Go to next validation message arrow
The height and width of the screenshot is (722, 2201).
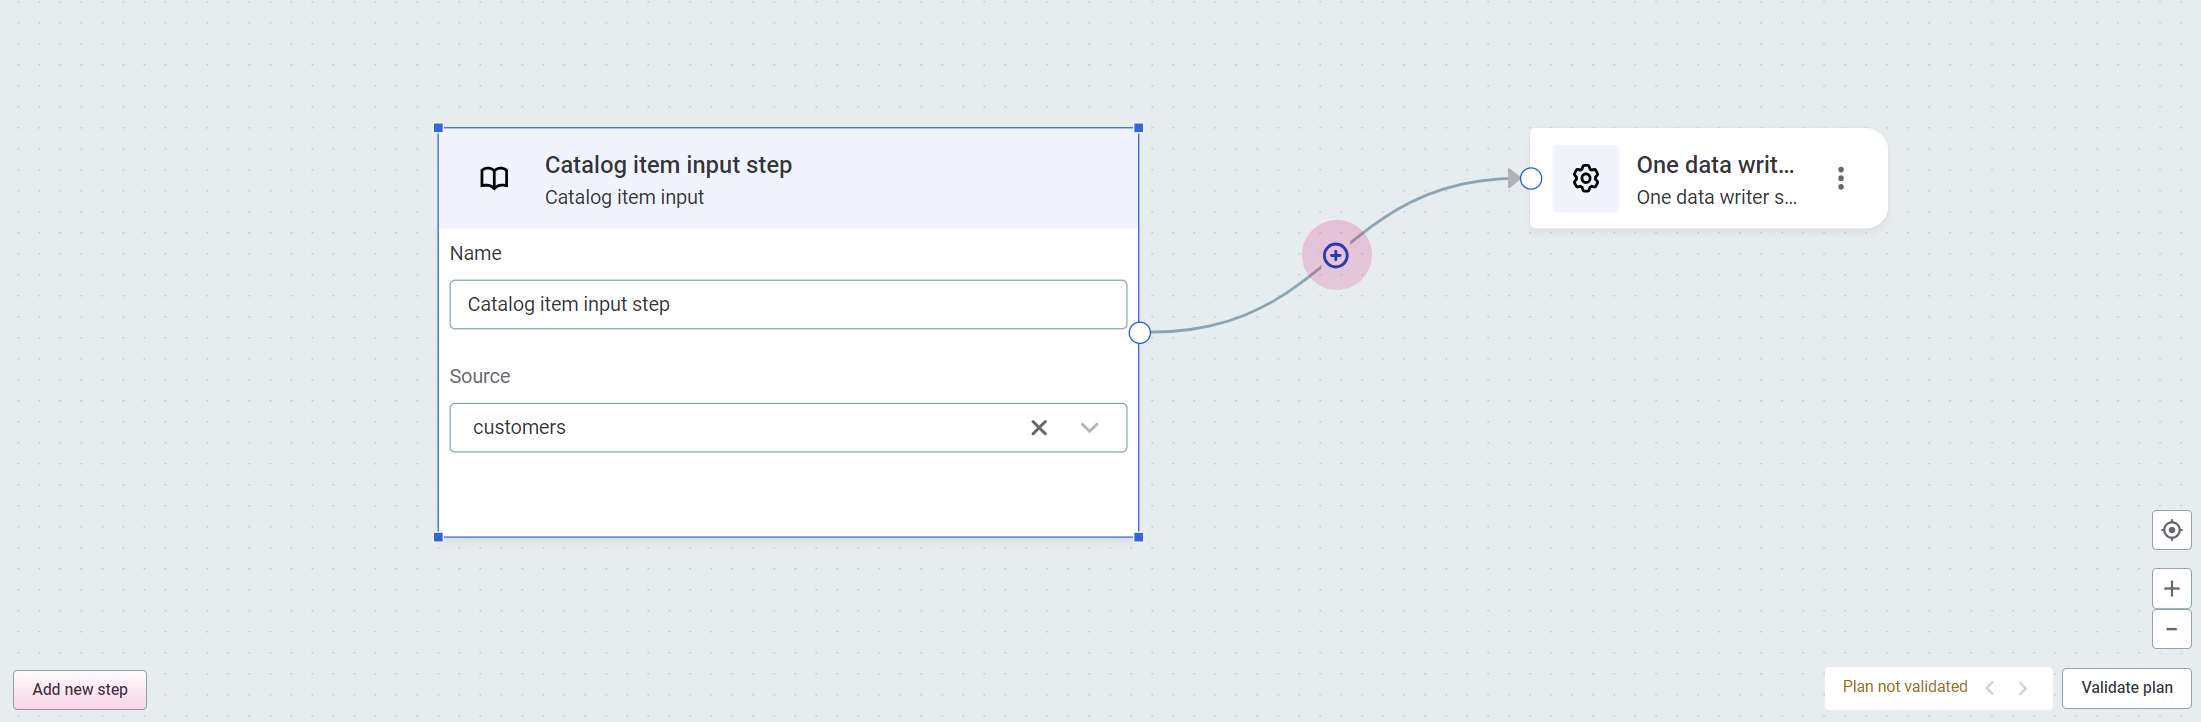2023,688
